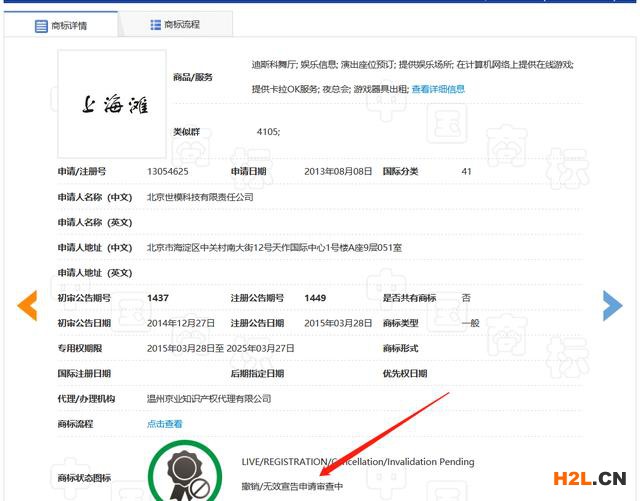
Task: Click the similar group code 4105
Action: pyautogui.click(x=267, y=132)
